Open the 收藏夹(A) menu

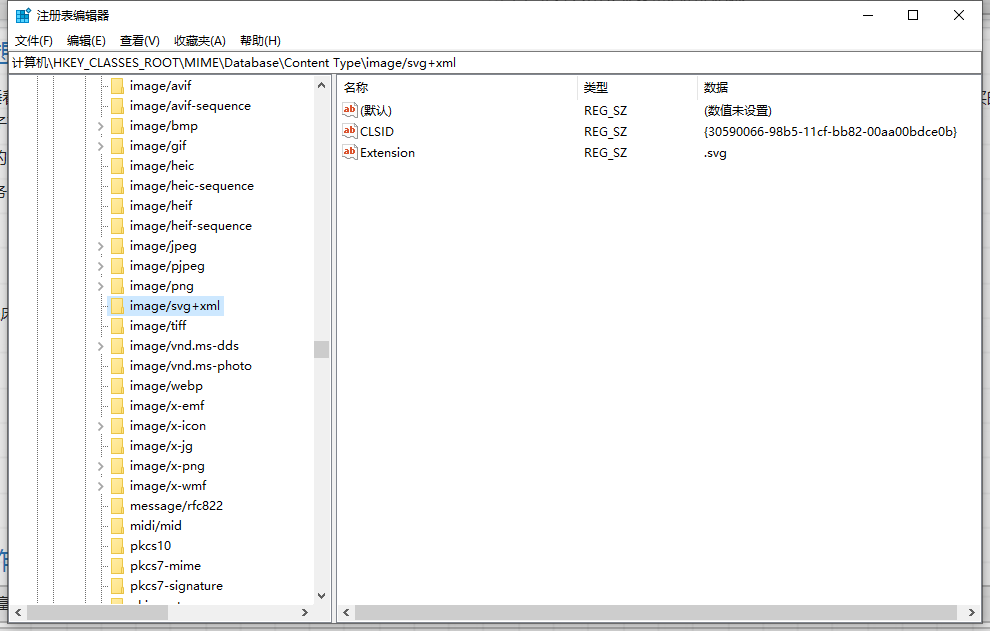pyautogui.click(x=198, y=40)
